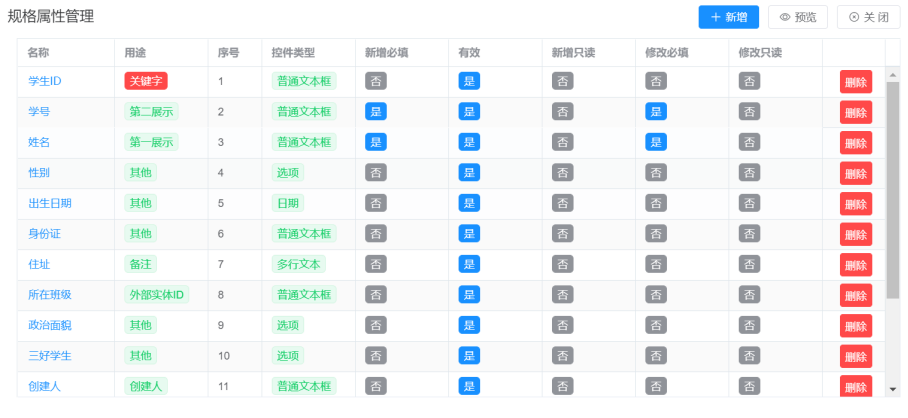
Task: Delete the 学号 row
Action: [856, 112]
